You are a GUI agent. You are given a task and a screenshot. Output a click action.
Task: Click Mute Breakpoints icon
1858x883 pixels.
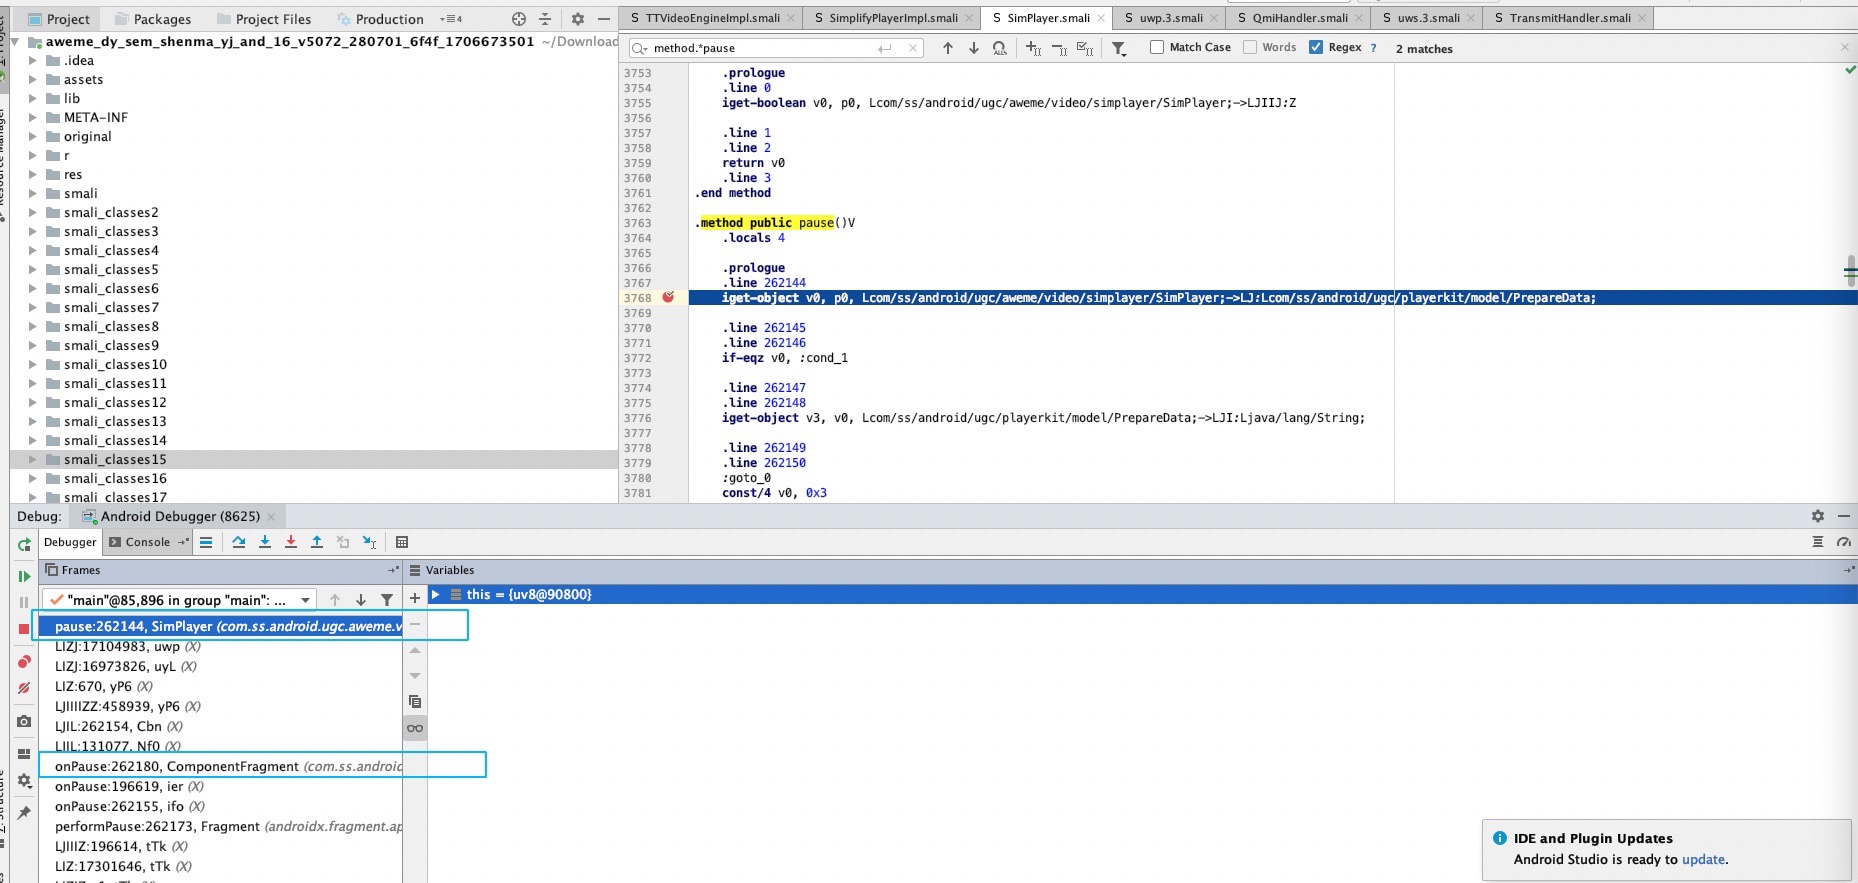(x=24, y=688)
